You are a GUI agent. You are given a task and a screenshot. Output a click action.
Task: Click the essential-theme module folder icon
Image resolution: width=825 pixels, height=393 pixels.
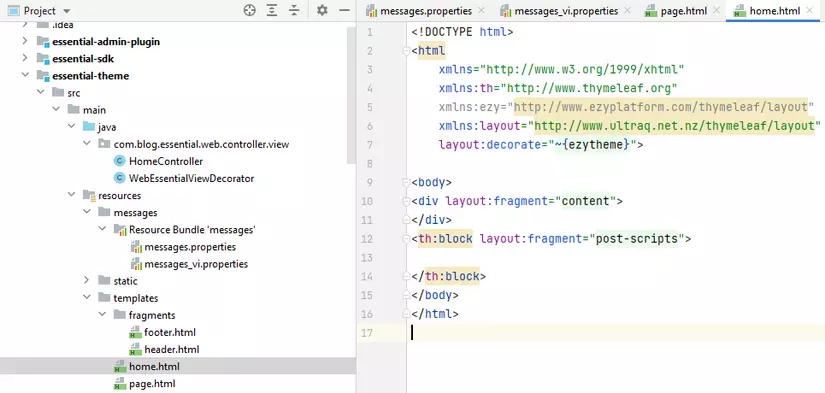43,76
